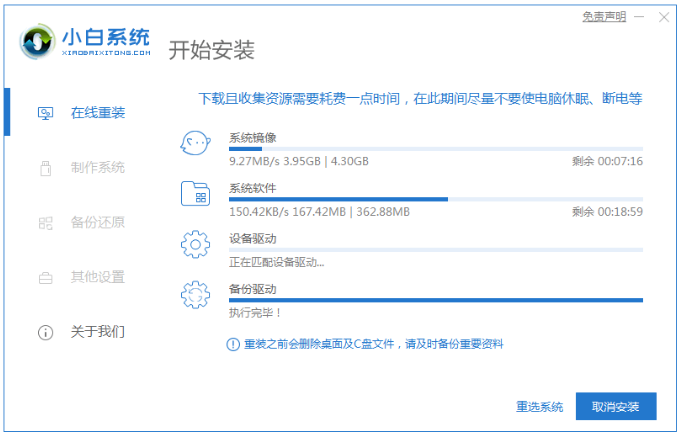The height and width of the screenshot is (435, 684).
Task: Click the 系统镜像 face icon
Action: (194, 144)
